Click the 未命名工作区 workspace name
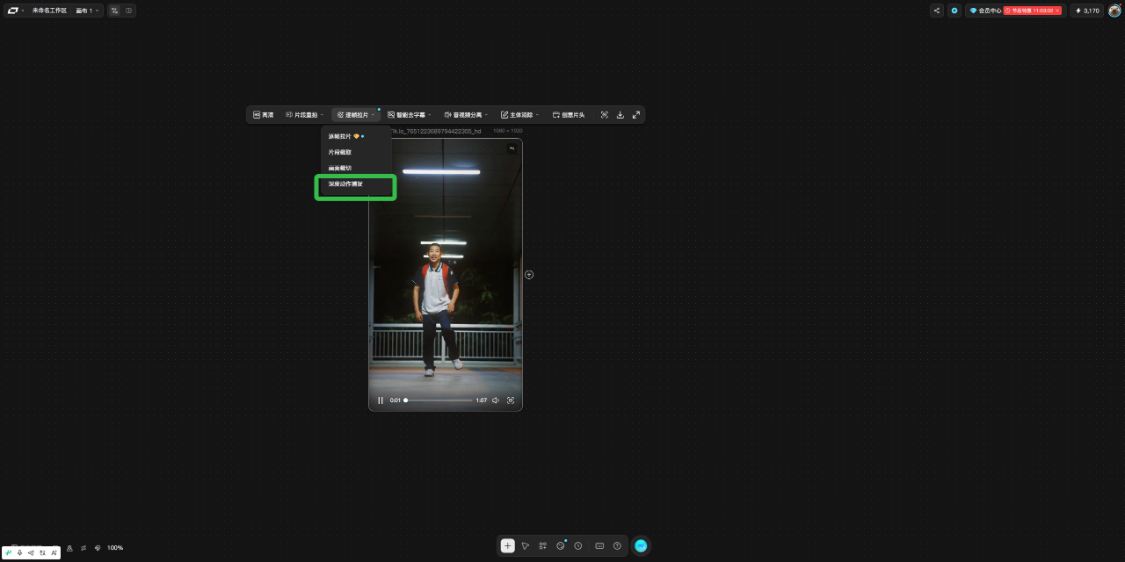The image size is (1125, 562). point(50,11)
